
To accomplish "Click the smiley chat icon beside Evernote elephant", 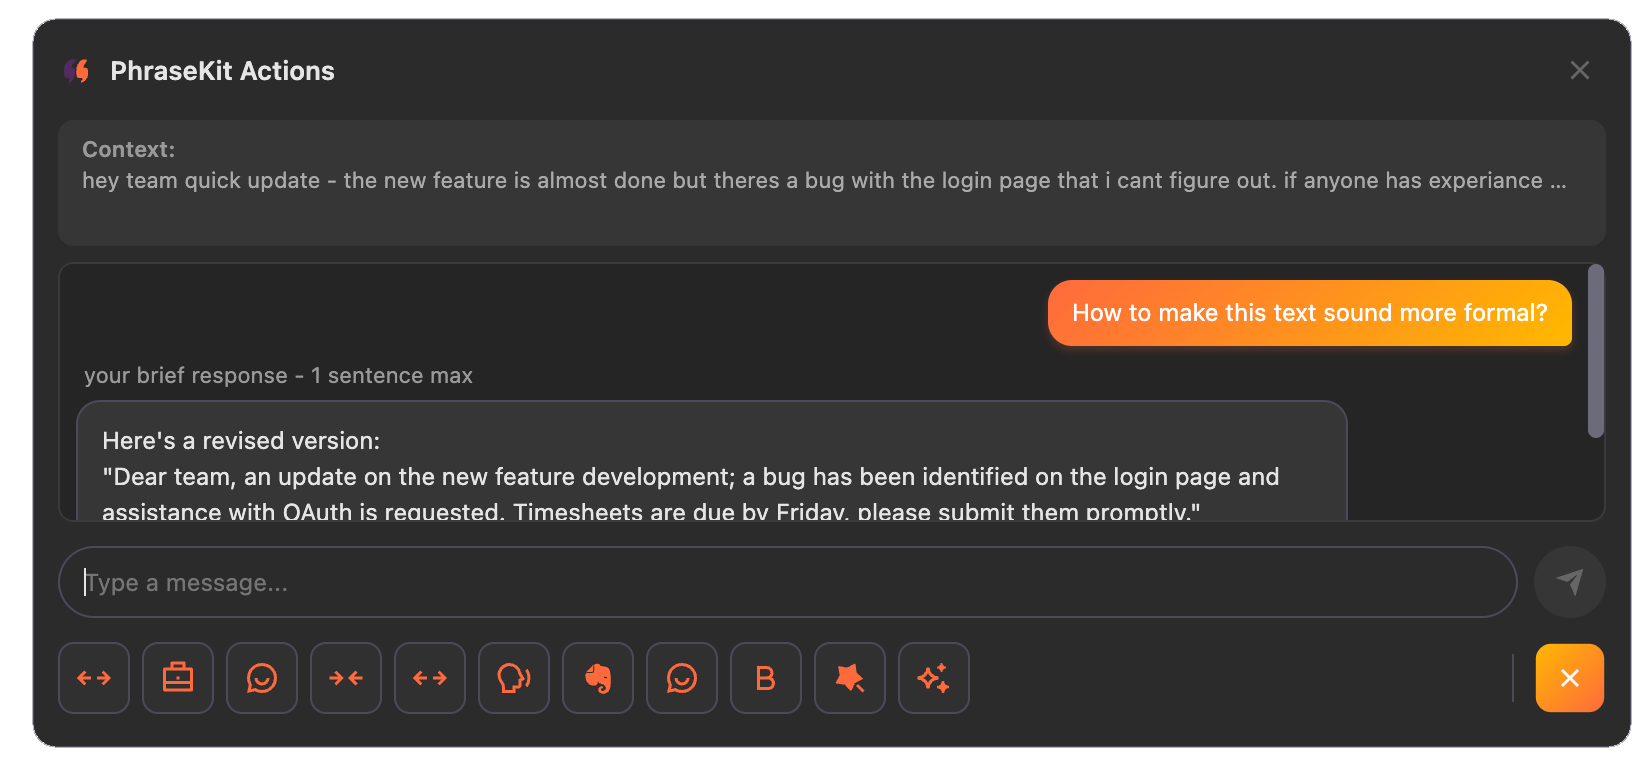I will click(x=682, y=678).
